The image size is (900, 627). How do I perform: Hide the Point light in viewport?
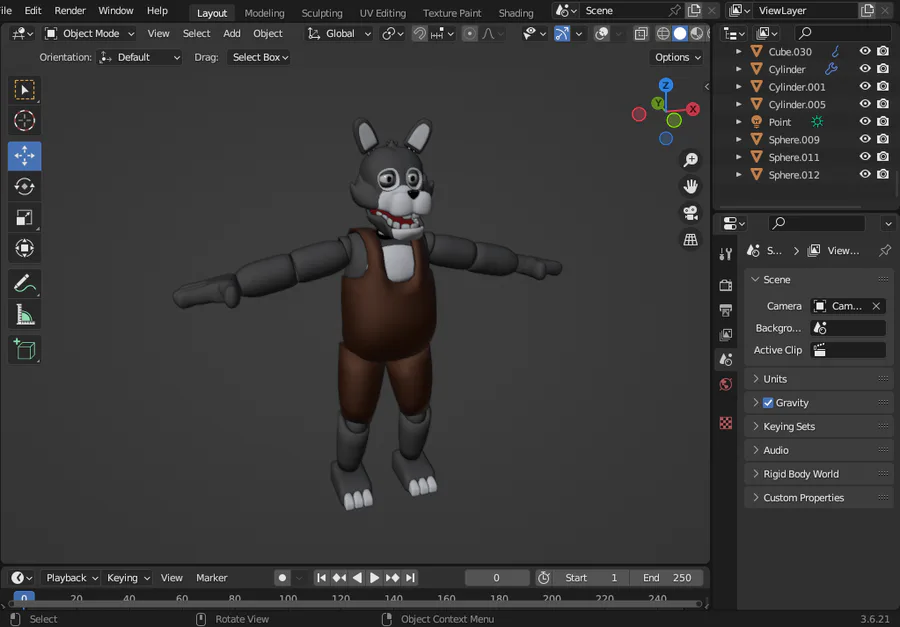pyautogui.click(x=865, y=121)
